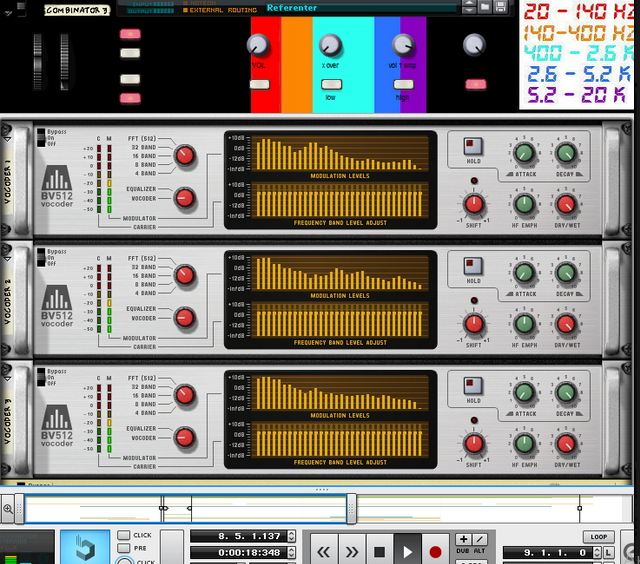Click the Decay knob on Vocoder 2

pos(566,273)
